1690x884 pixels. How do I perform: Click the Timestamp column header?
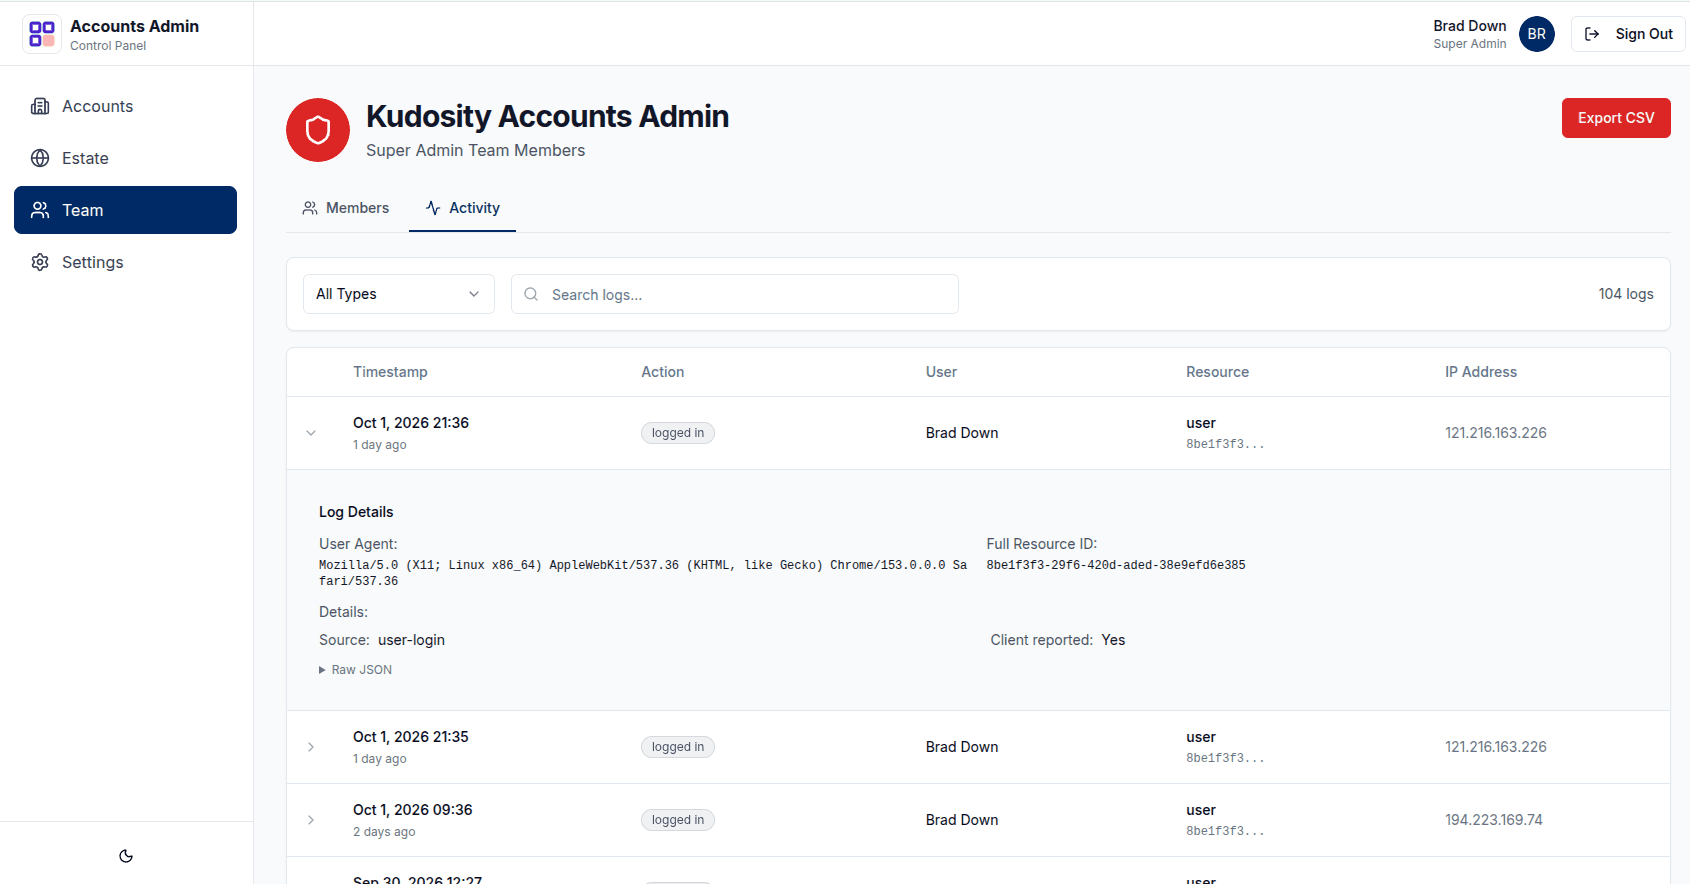click(x=390, y=372)
